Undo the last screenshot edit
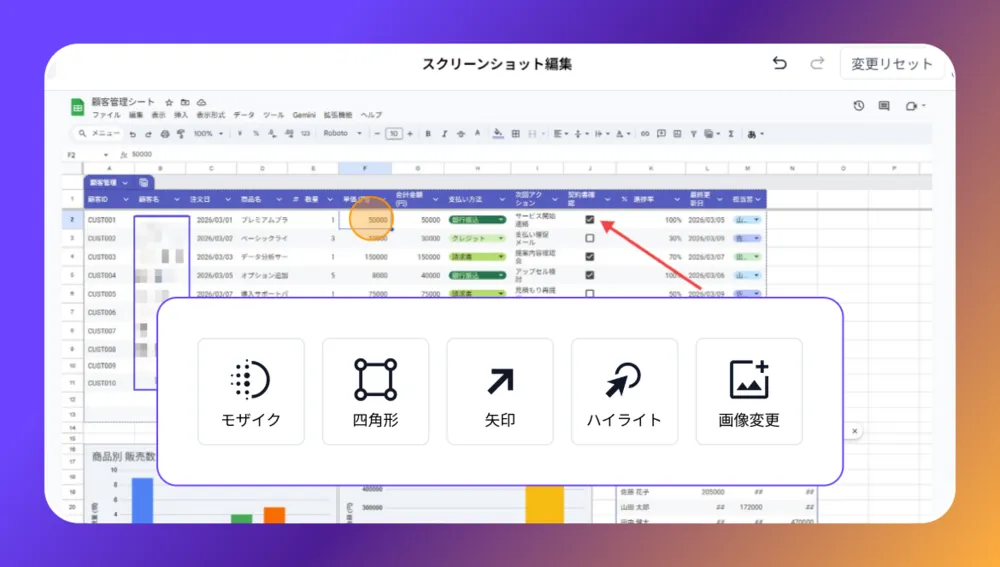The height and width of the screenshot is (567, 1000). pyautogui.click(x=779, y=63)
